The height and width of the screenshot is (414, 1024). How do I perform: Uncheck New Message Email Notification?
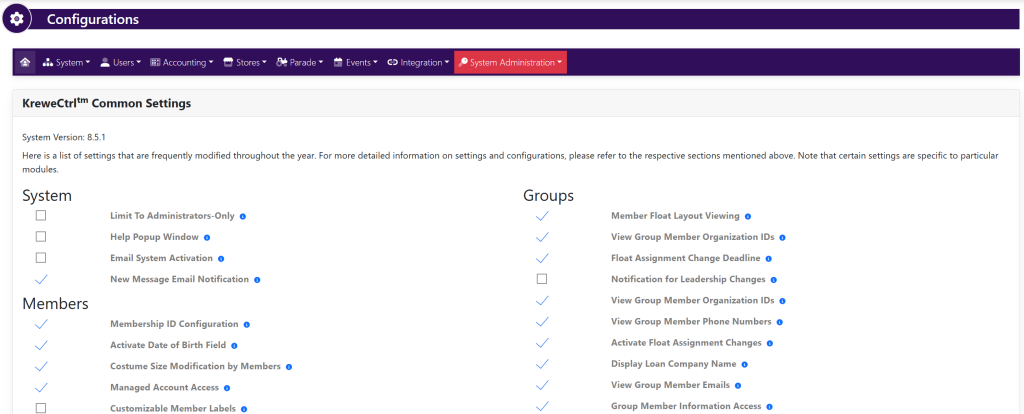point(41,279)
